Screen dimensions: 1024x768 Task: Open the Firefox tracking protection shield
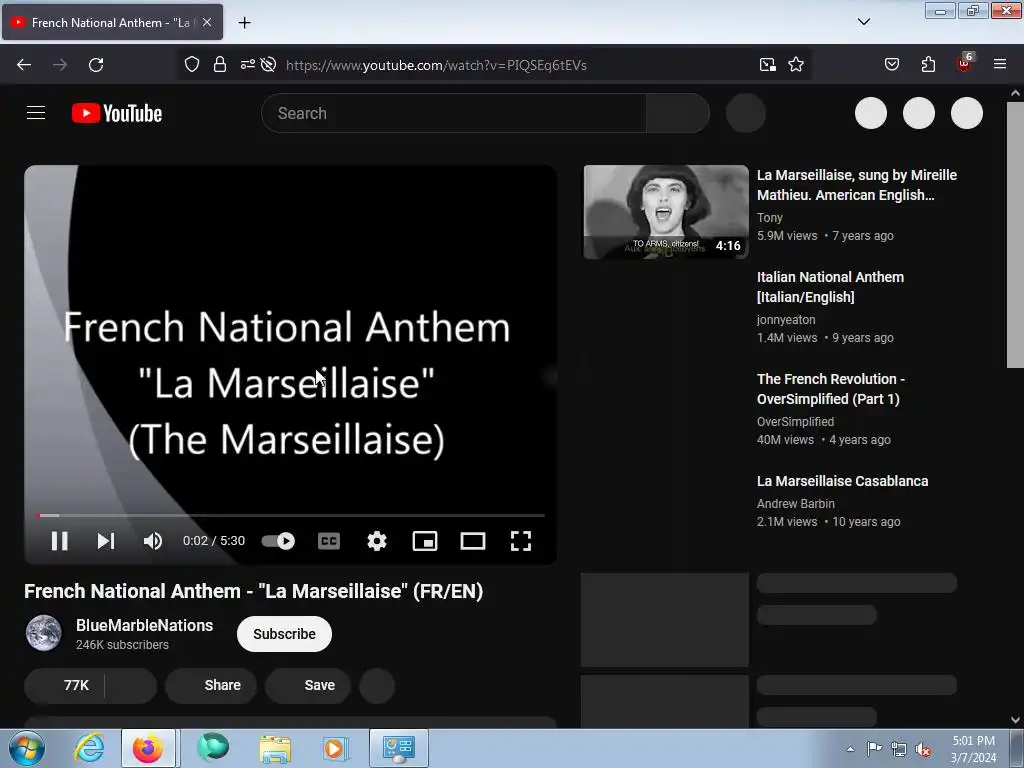pos(191,65)
